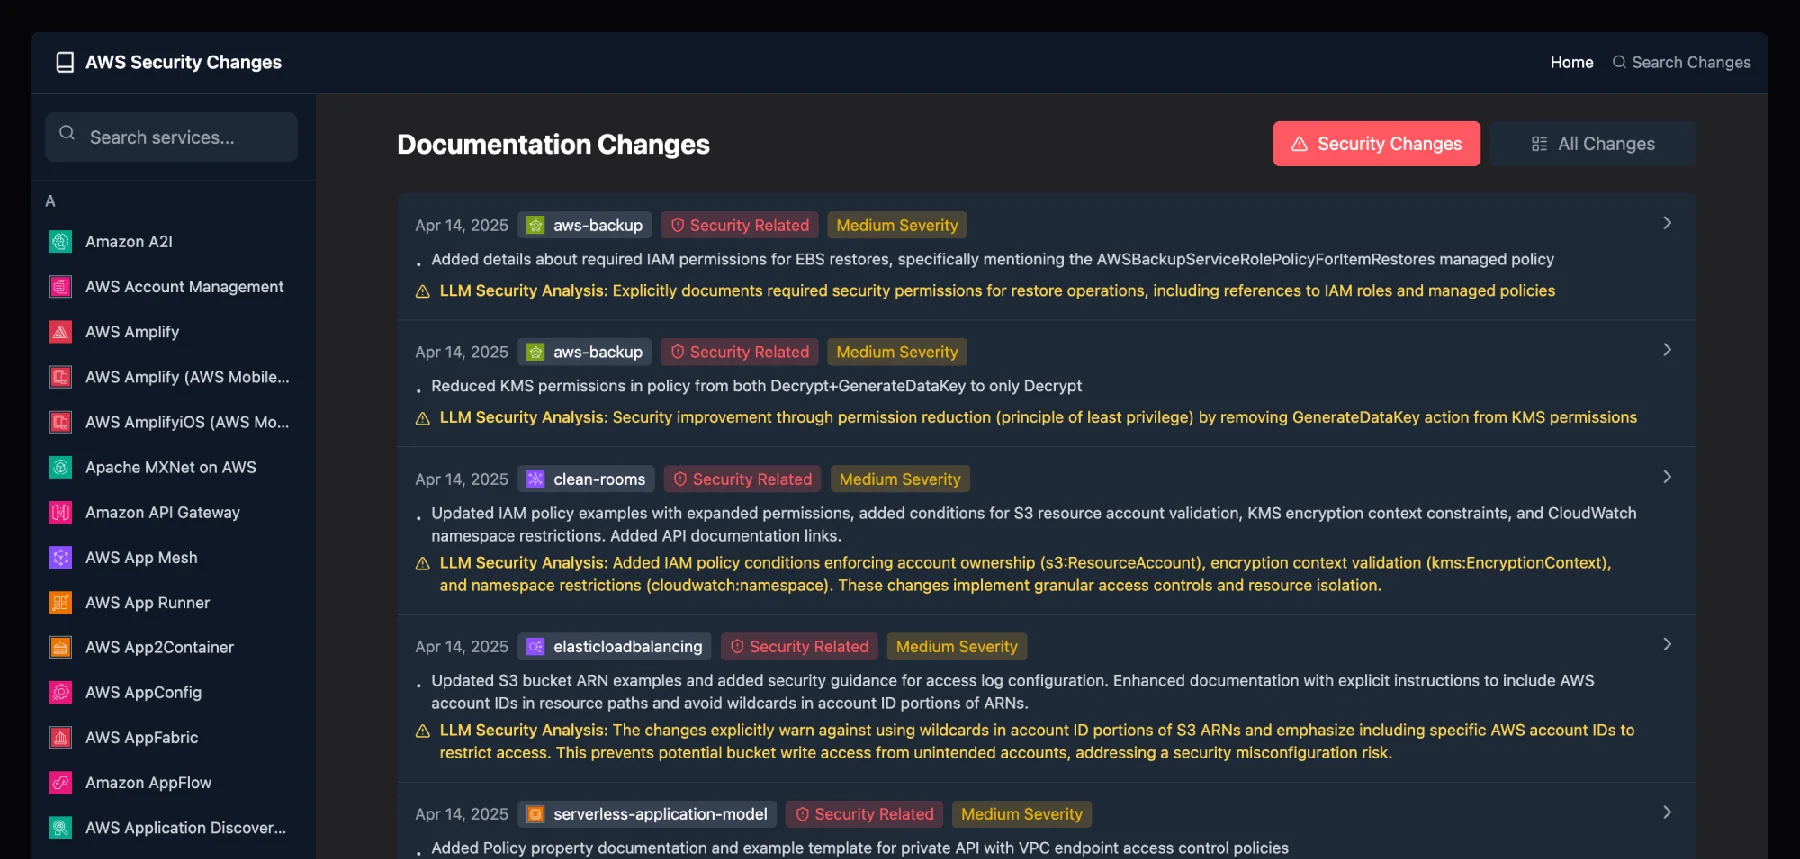1800x859 pixels.
Task: Click the warning triangle on Security Changes button
Action: (x=1299, y=144)
